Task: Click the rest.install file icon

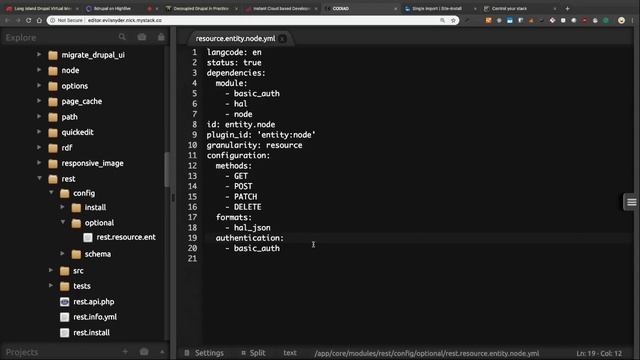Action: pyautogui.click(x=64, y=333)
